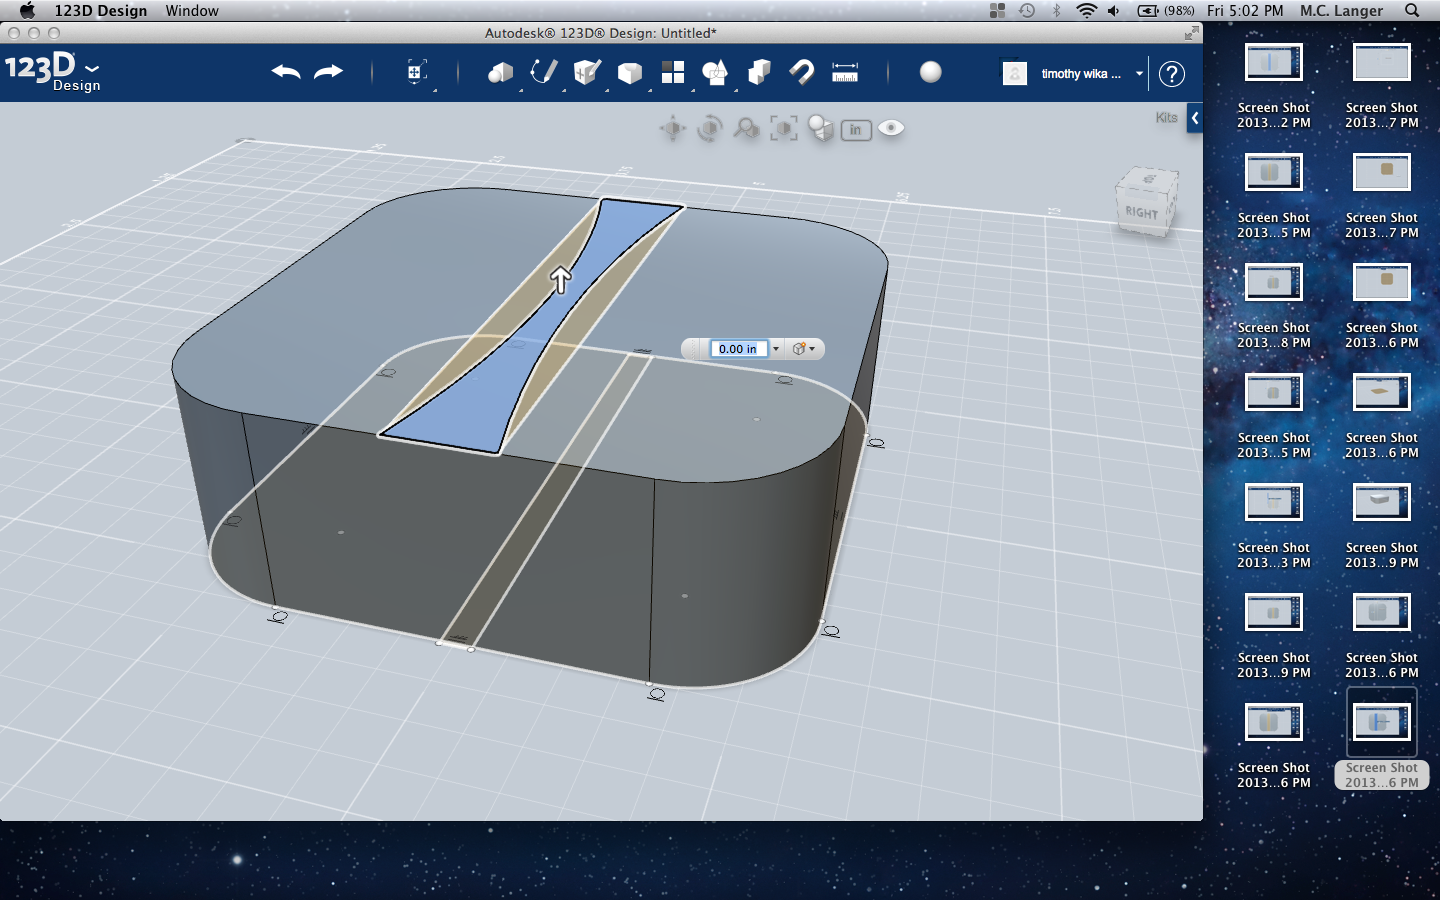The height and width of the screenshot is (900, 1440).
Task: Select the Orbit navigation tool
Action: click(x=710, y=128)
